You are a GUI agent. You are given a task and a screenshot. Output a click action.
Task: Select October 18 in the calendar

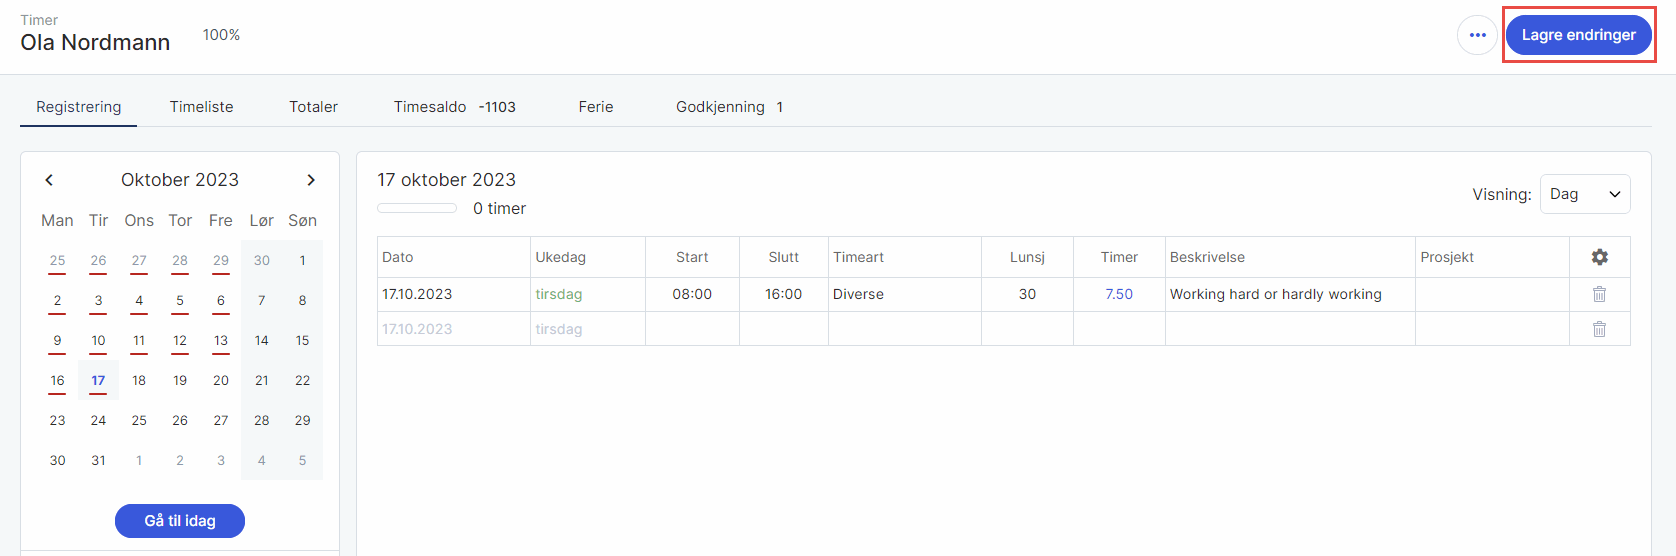click(x=139, y=380)
